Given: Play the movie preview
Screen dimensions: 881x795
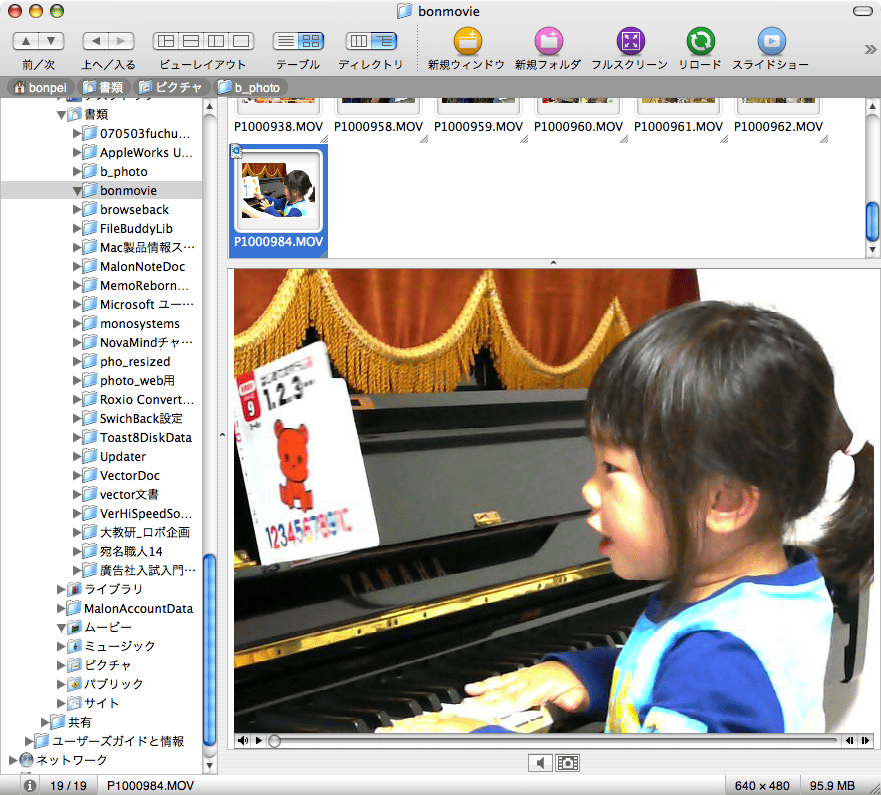Looking at the screenshot, I should (x=258, y=741).
